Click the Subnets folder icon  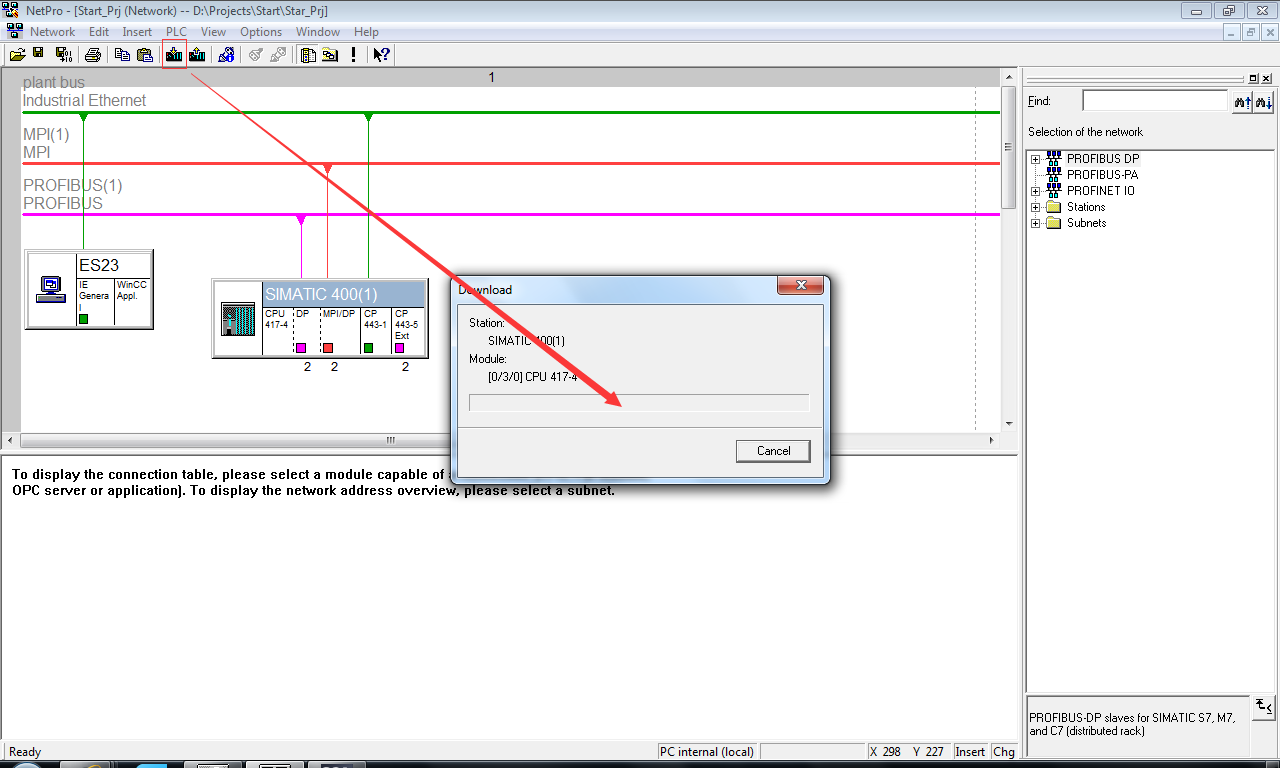[1053, 223]
